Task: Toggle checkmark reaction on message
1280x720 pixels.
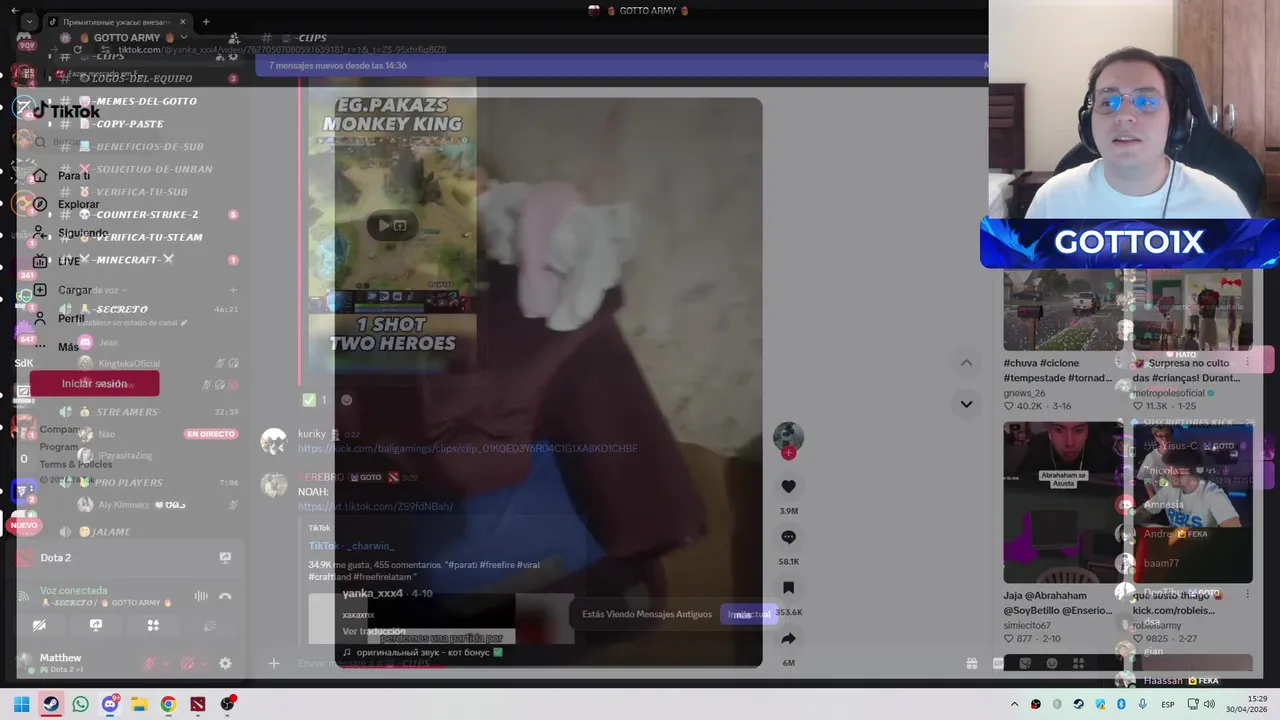Action: pyautogui.click(x=315, y=400)
